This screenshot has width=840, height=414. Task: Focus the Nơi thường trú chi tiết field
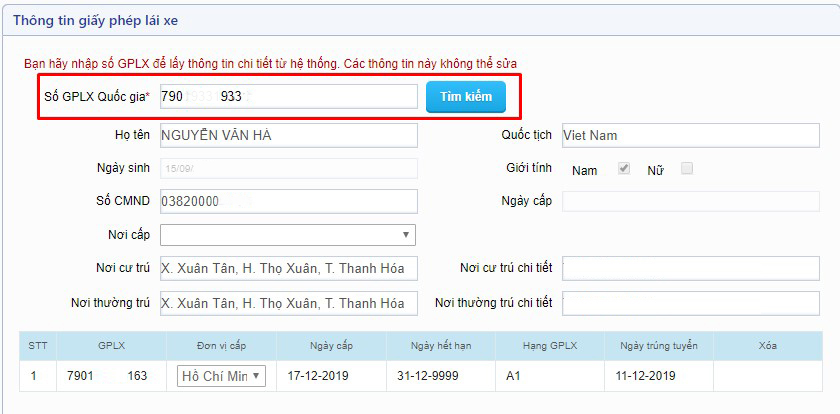click(689, 302)
